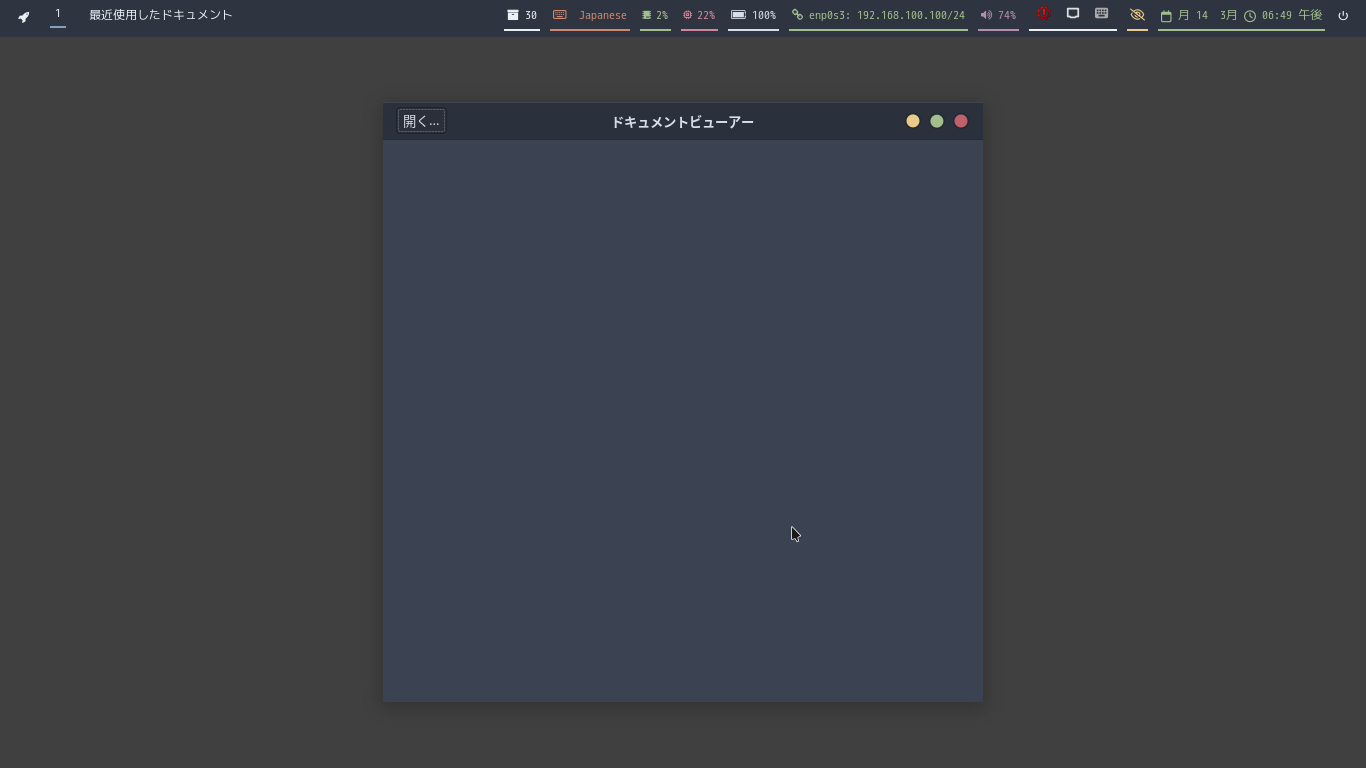Click the 最近使用したドキュメント window title

(160, 15)
